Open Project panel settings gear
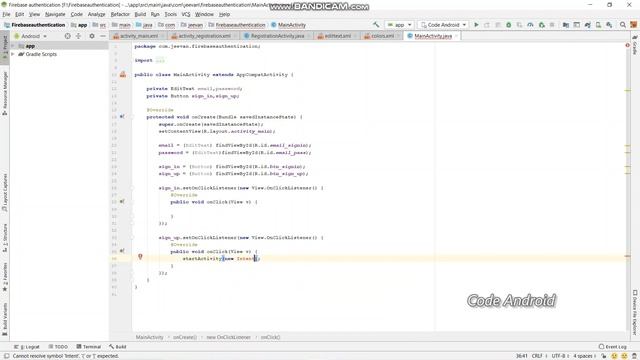640x360 pixels. (x=92, y=36)
